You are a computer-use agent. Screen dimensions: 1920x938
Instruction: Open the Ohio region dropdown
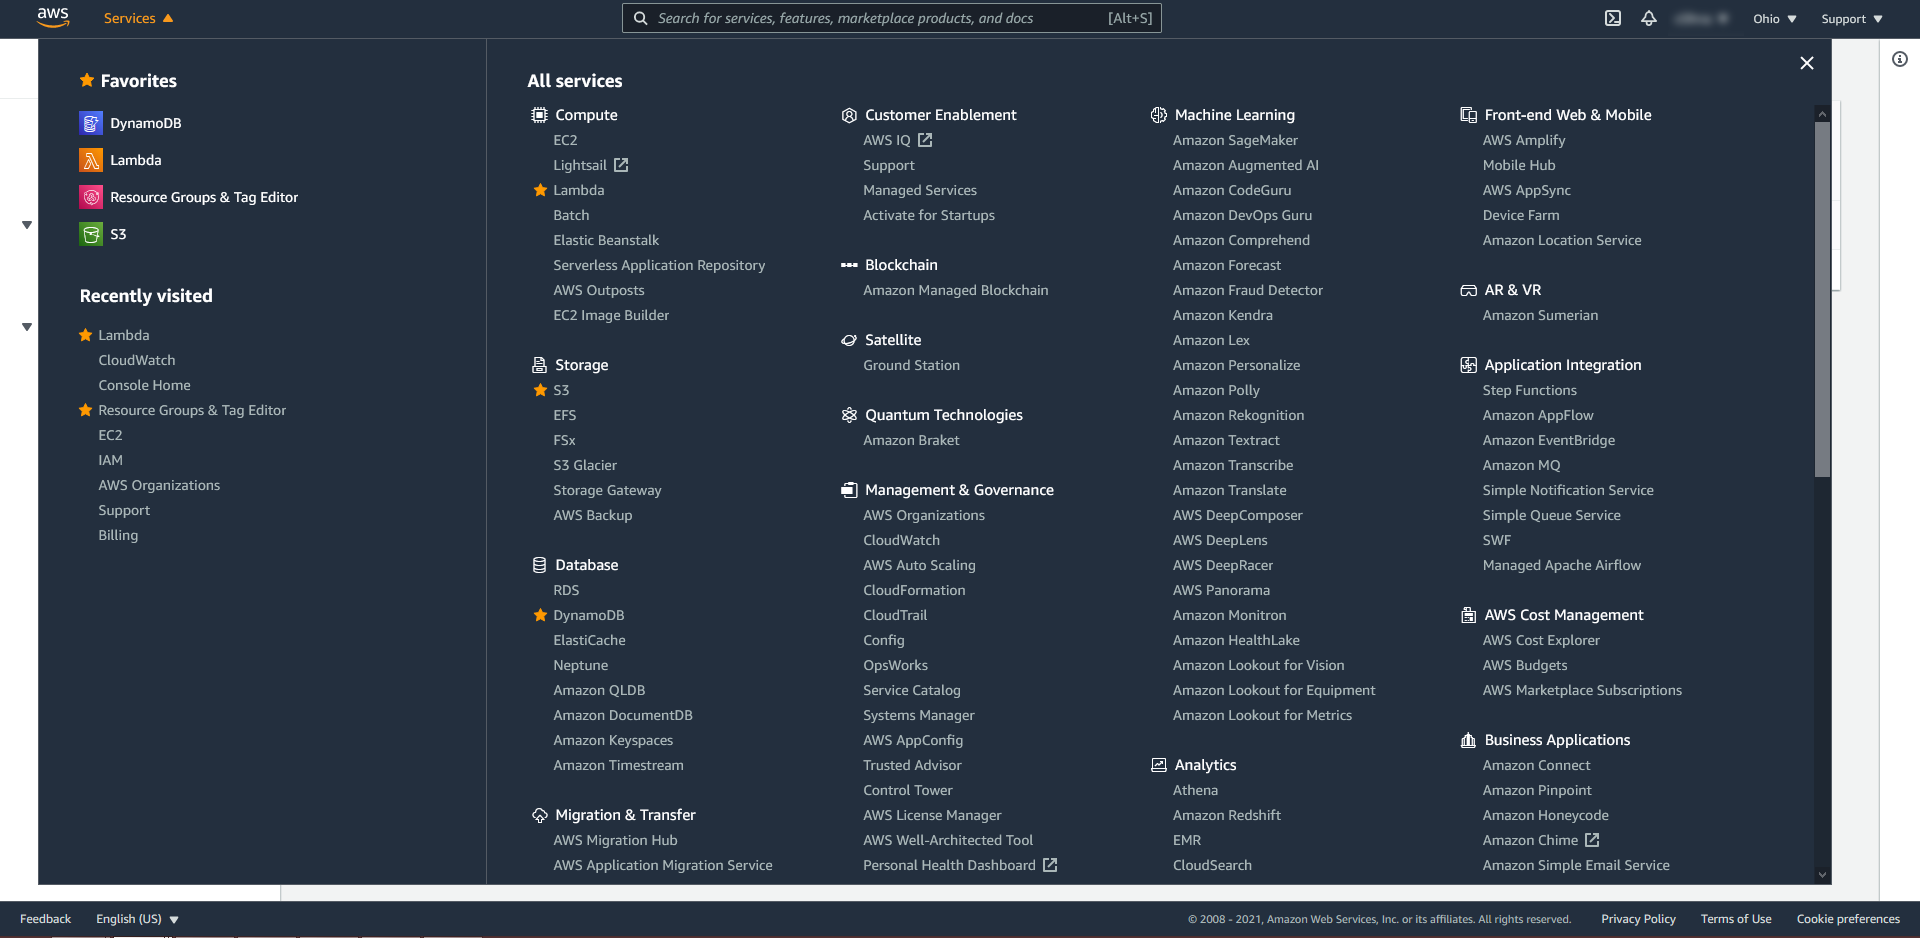[x=1775, y=19]
